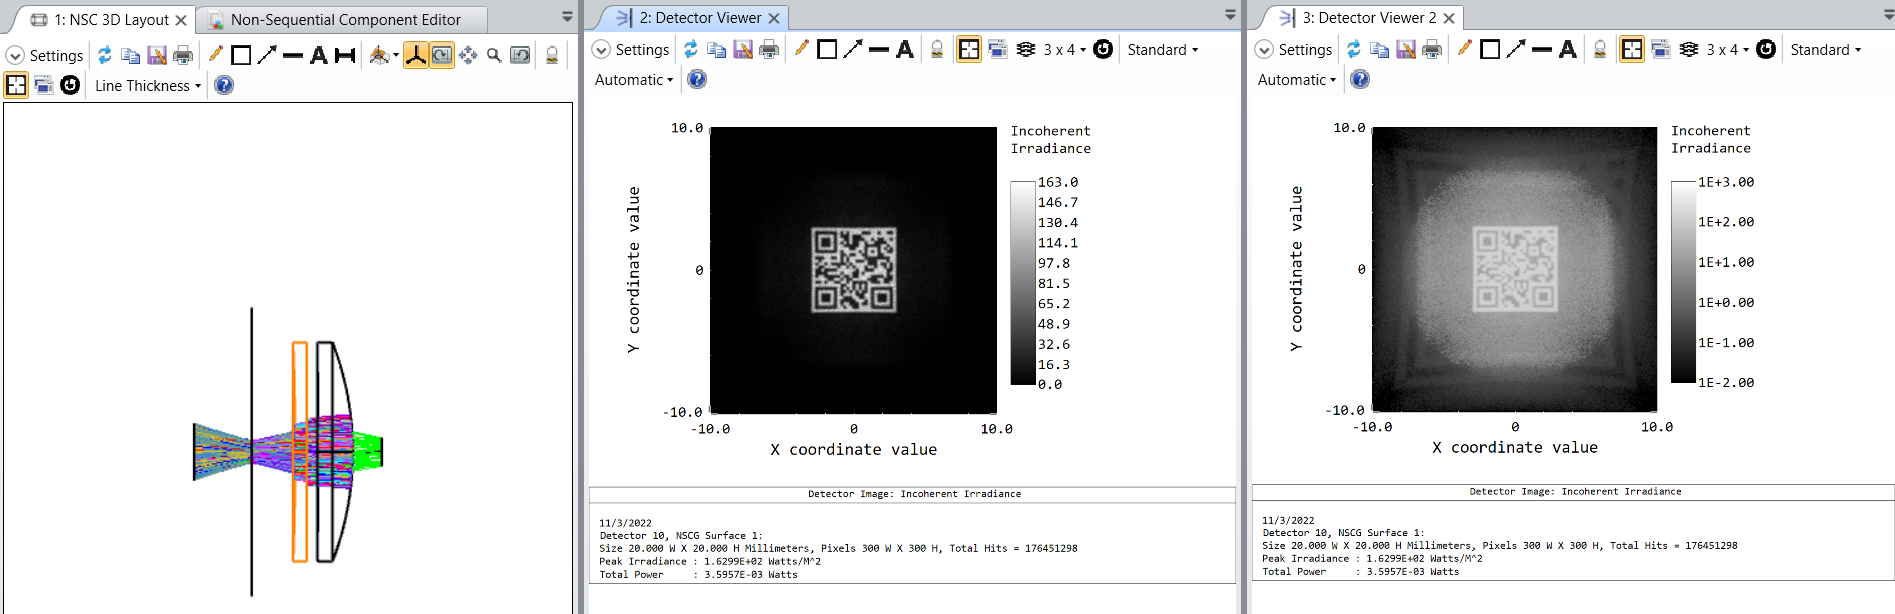Toggle fit-window icon in 2: Detector Viewer
The height and width of the screenshot is (614, 1895).
(x=969, y=49)
